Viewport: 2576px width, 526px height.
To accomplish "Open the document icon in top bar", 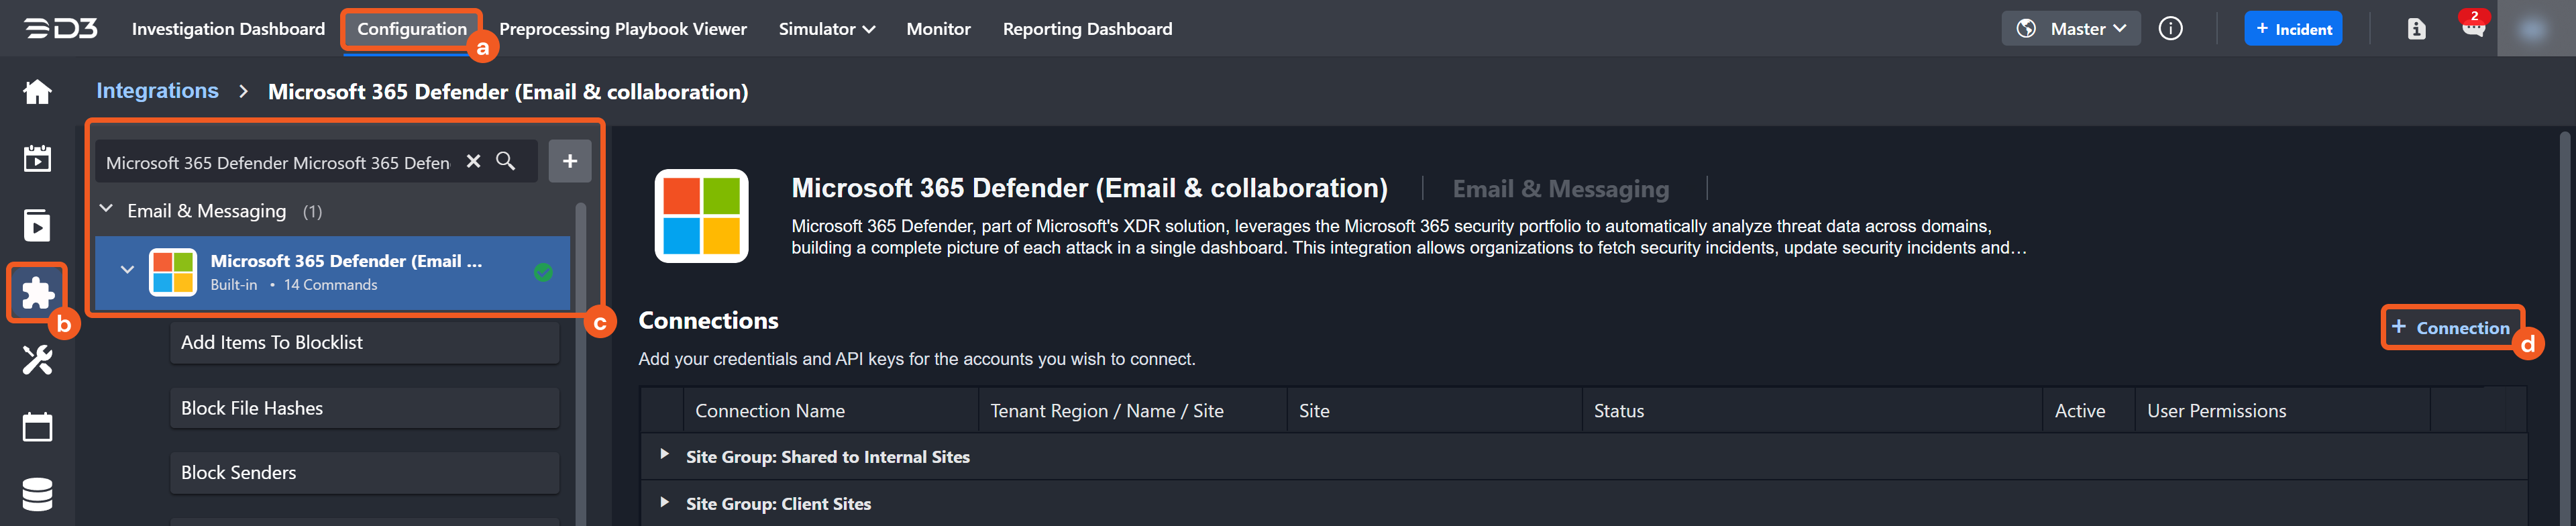I will tap(2416, 29).
